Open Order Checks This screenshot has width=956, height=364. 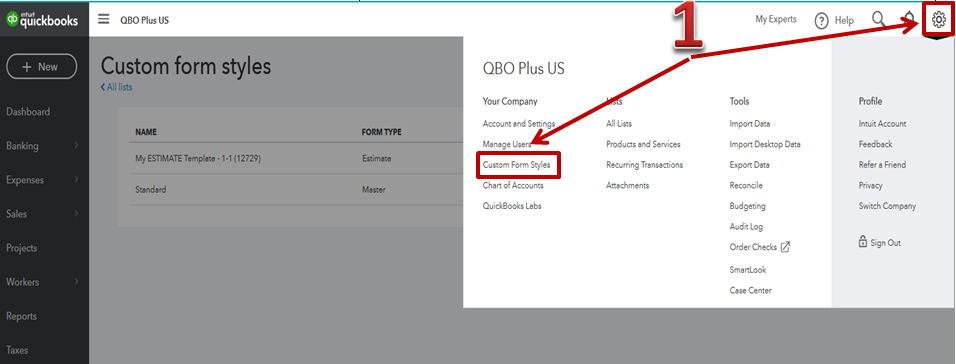pos(753,247)
